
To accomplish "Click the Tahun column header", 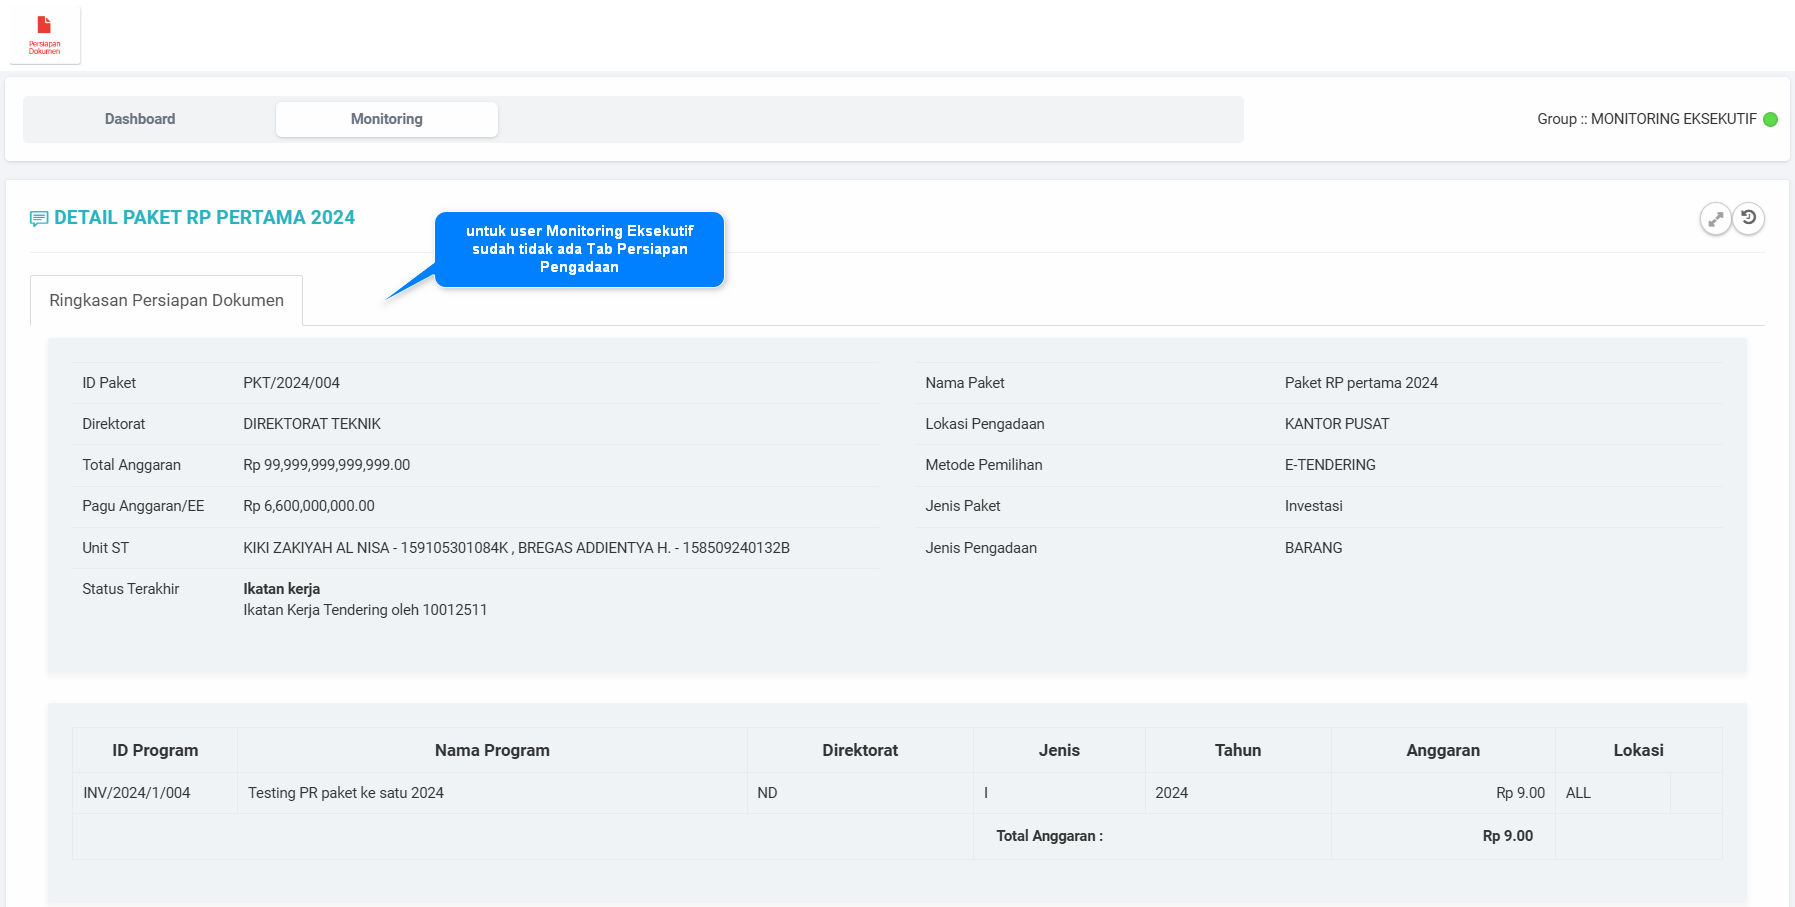I will 1237,750.
